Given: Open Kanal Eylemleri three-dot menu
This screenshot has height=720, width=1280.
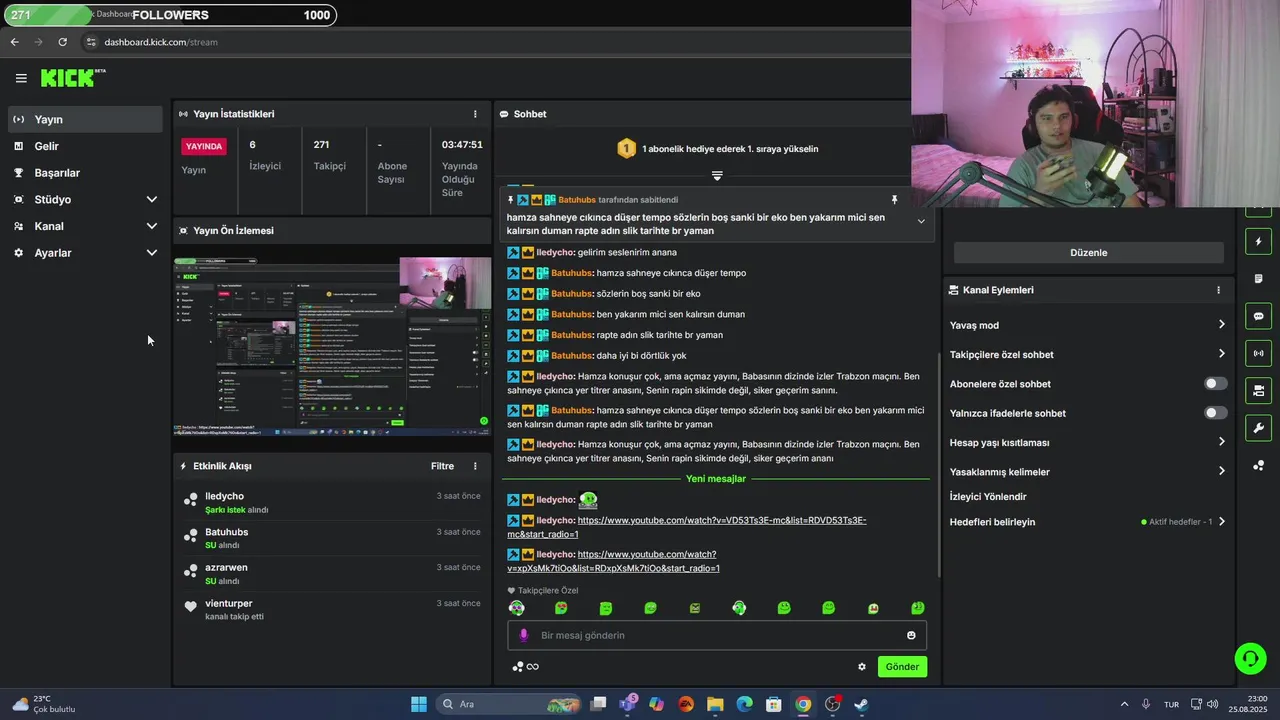Looking at the screenshot, I should [x=1218, y=290].
